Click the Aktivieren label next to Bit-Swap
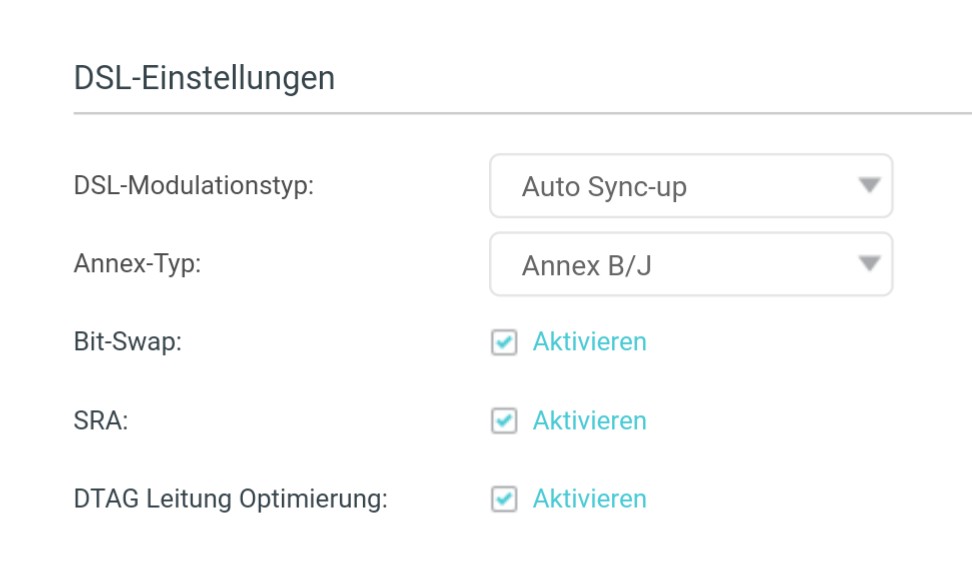 [589, 342]
